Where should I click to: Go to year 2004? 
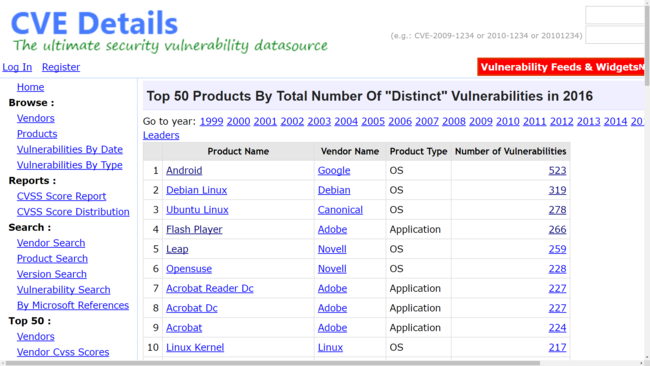click(346, 121)
